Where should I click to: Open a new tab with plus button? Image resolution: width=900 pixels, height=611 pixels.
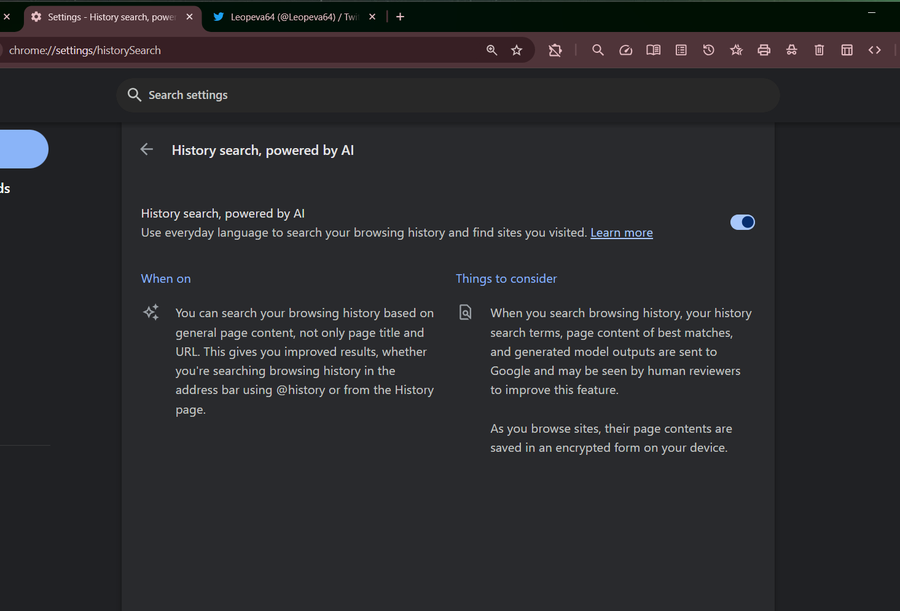(x=400, y=17)
